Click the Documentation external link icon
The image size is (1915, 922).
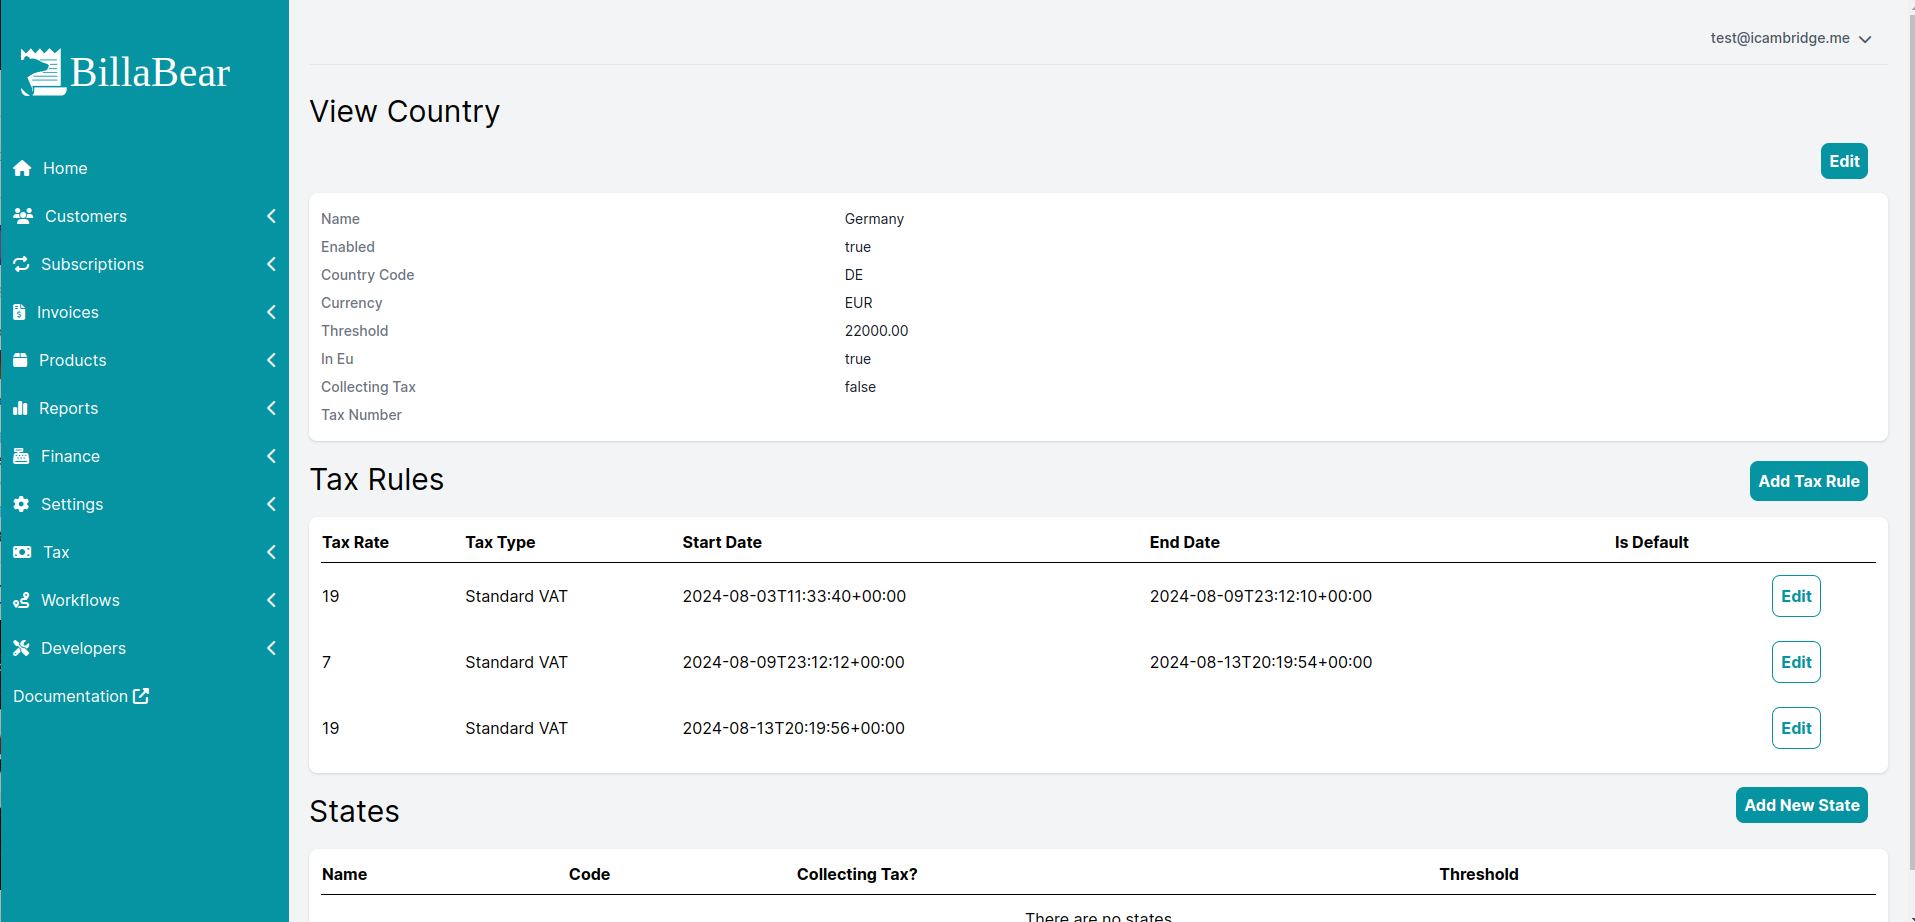pyautogui.click(x=141, y=696)
